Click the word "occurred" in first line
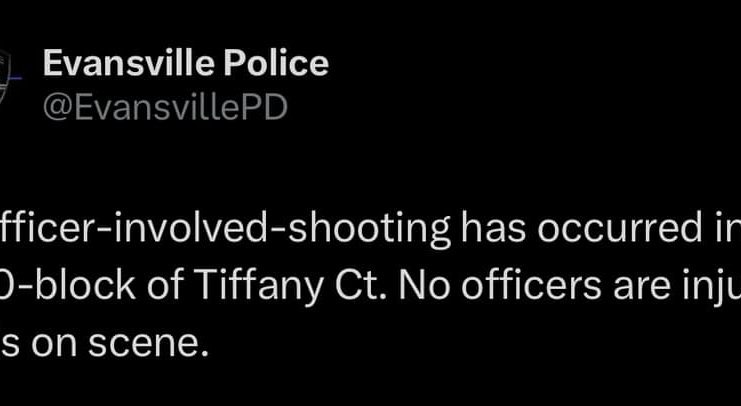 point(608,229)
